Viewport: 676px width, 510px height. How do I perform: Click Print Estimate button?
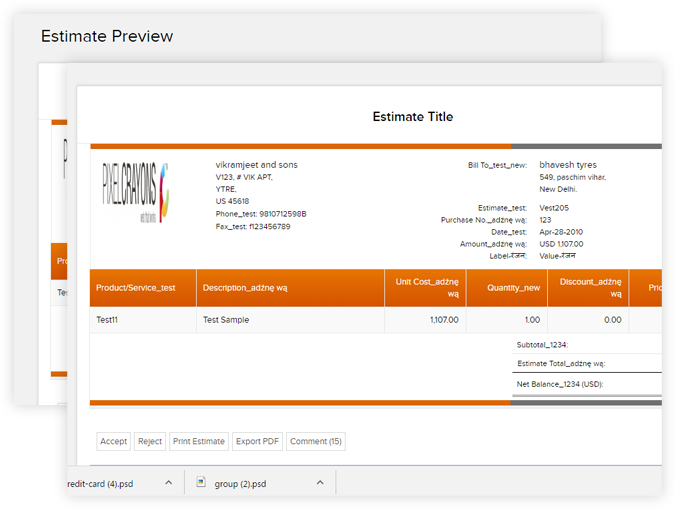coord(199,441)
